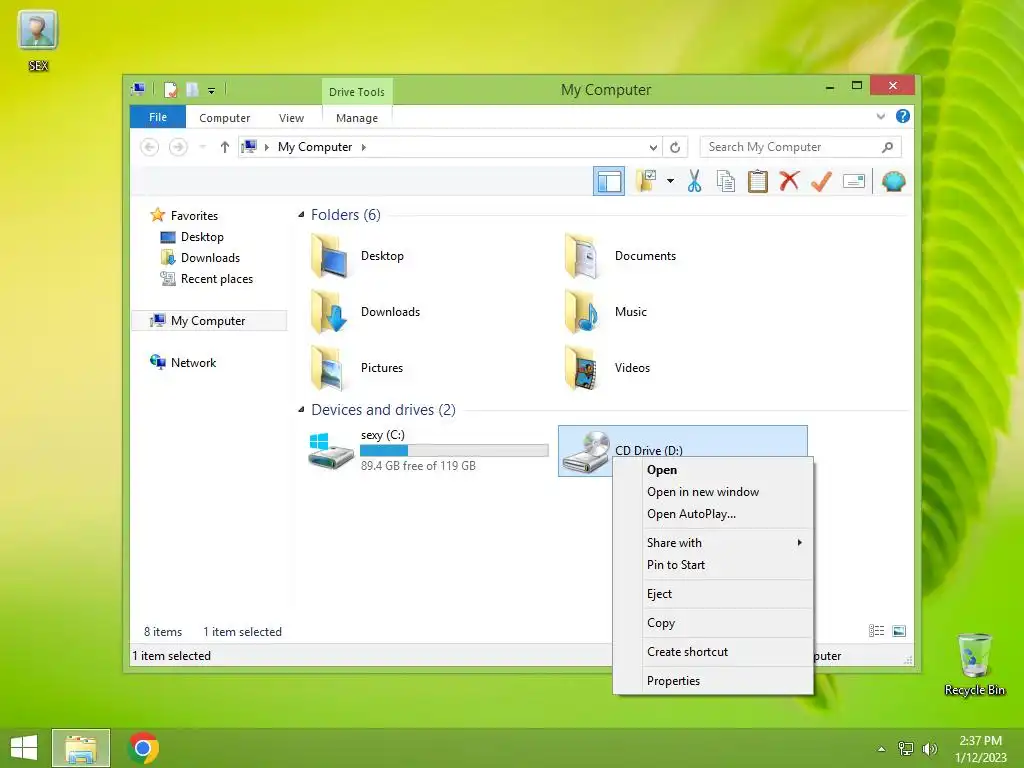Expand Share with submenu
1024x768 pixels.
click(713, 543)
